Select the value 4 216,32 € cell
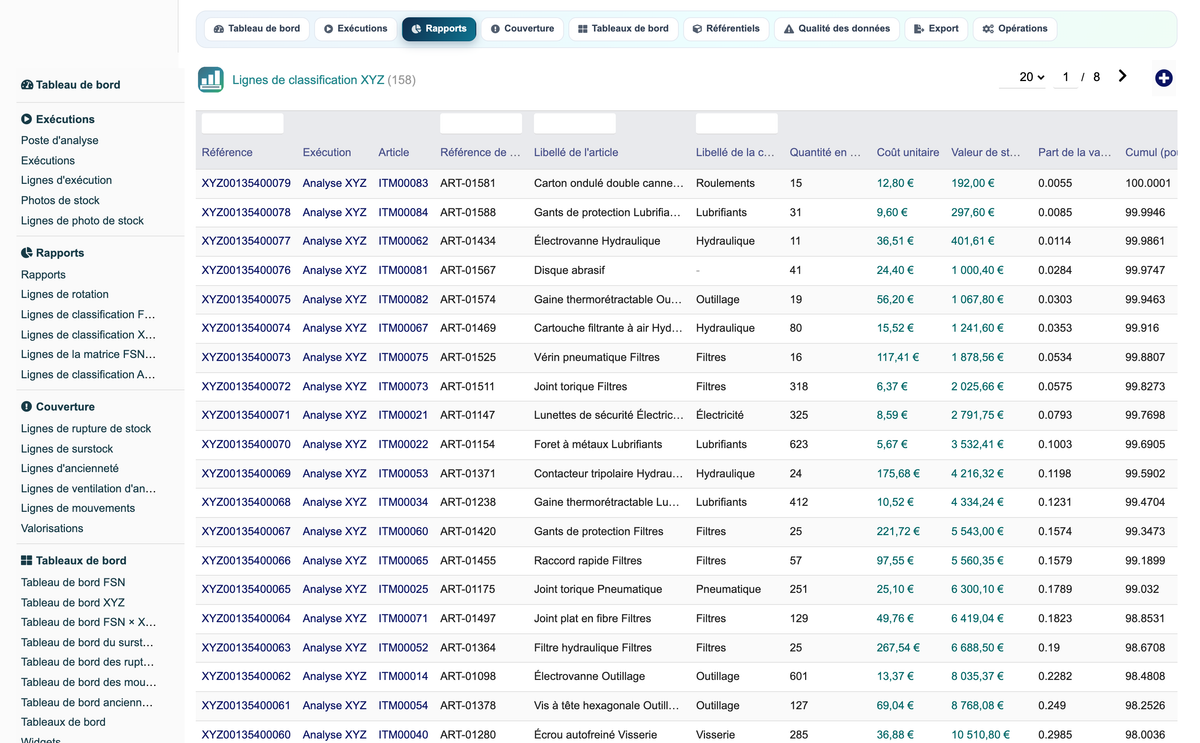Viewport: 1200px width, 743px height. point(977,473)
